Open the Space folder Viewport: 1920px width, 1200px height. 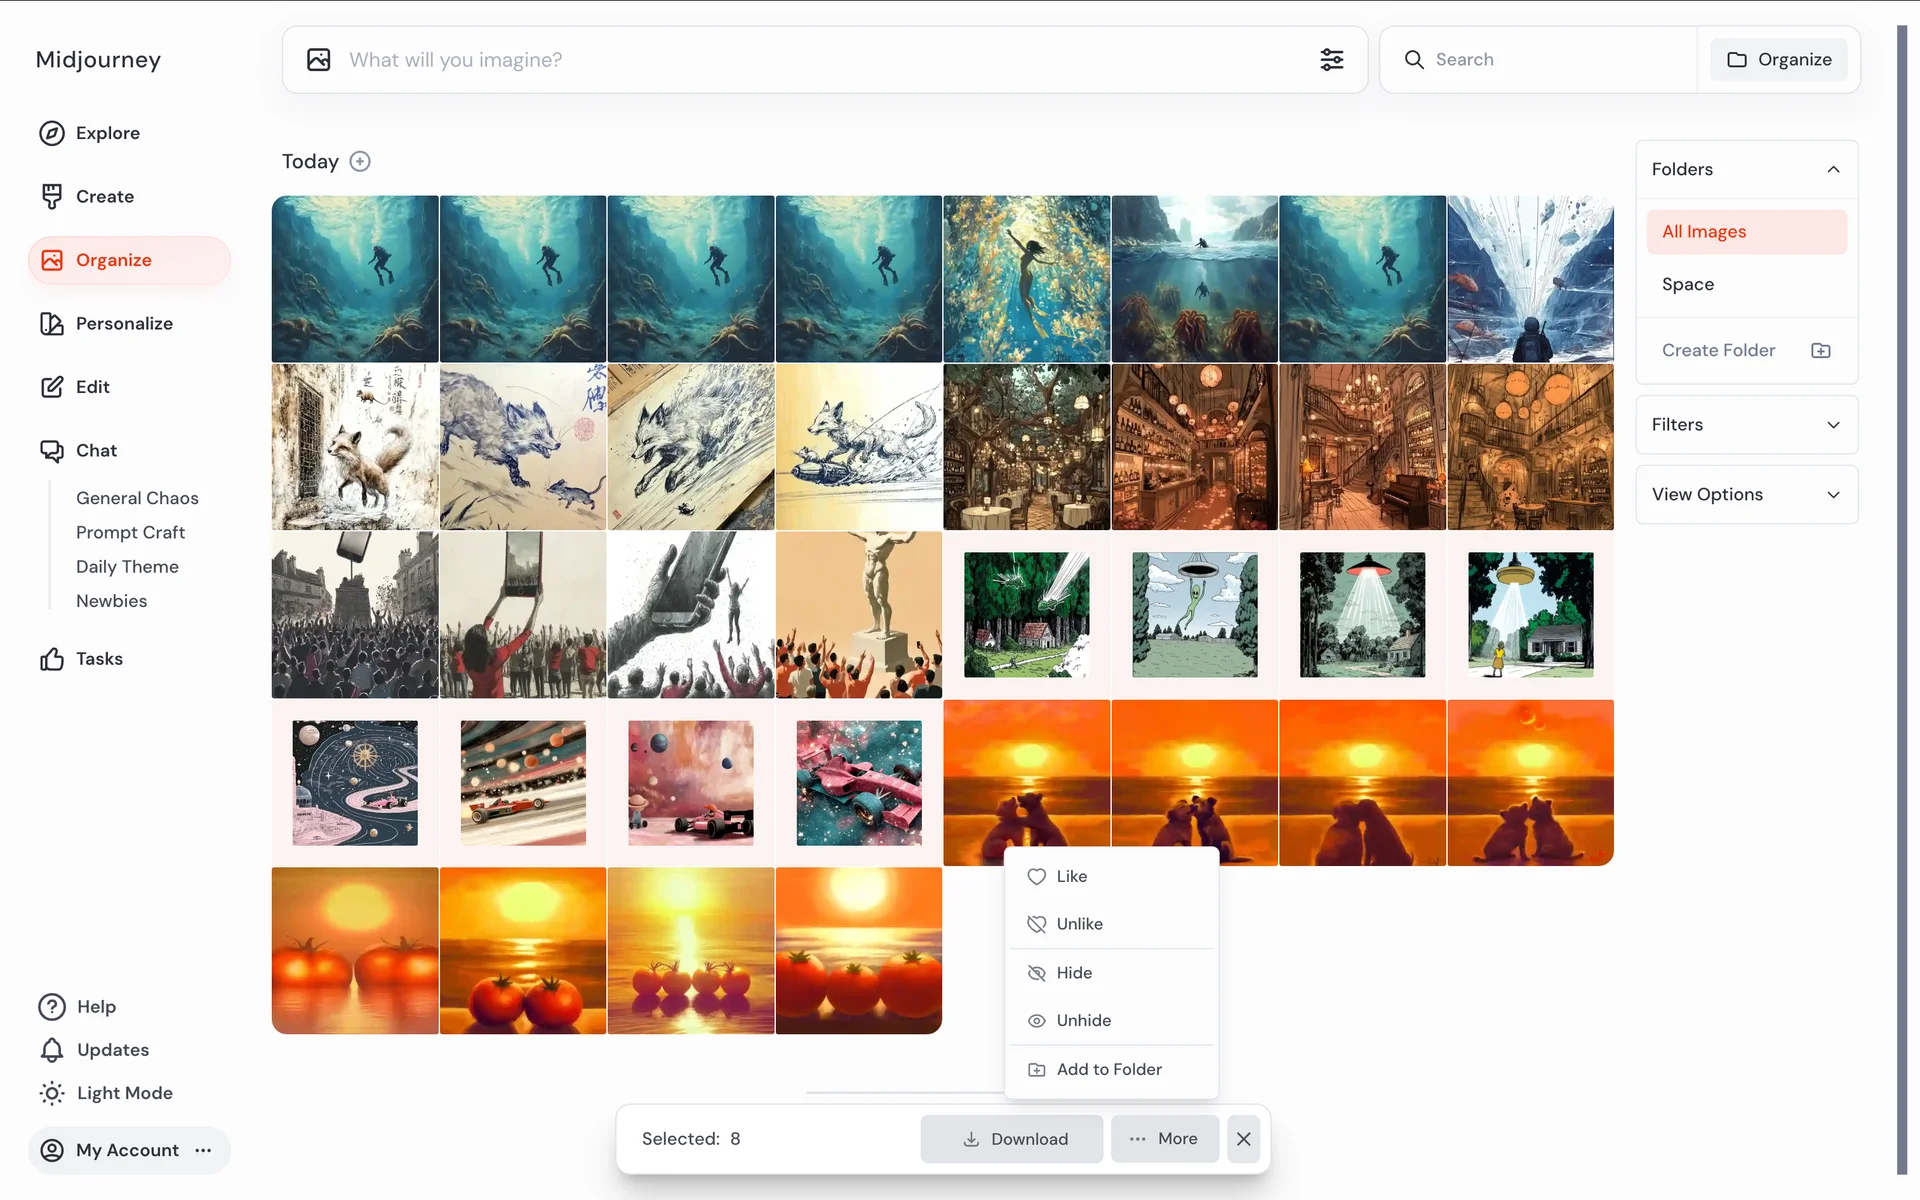point(1688,285)
